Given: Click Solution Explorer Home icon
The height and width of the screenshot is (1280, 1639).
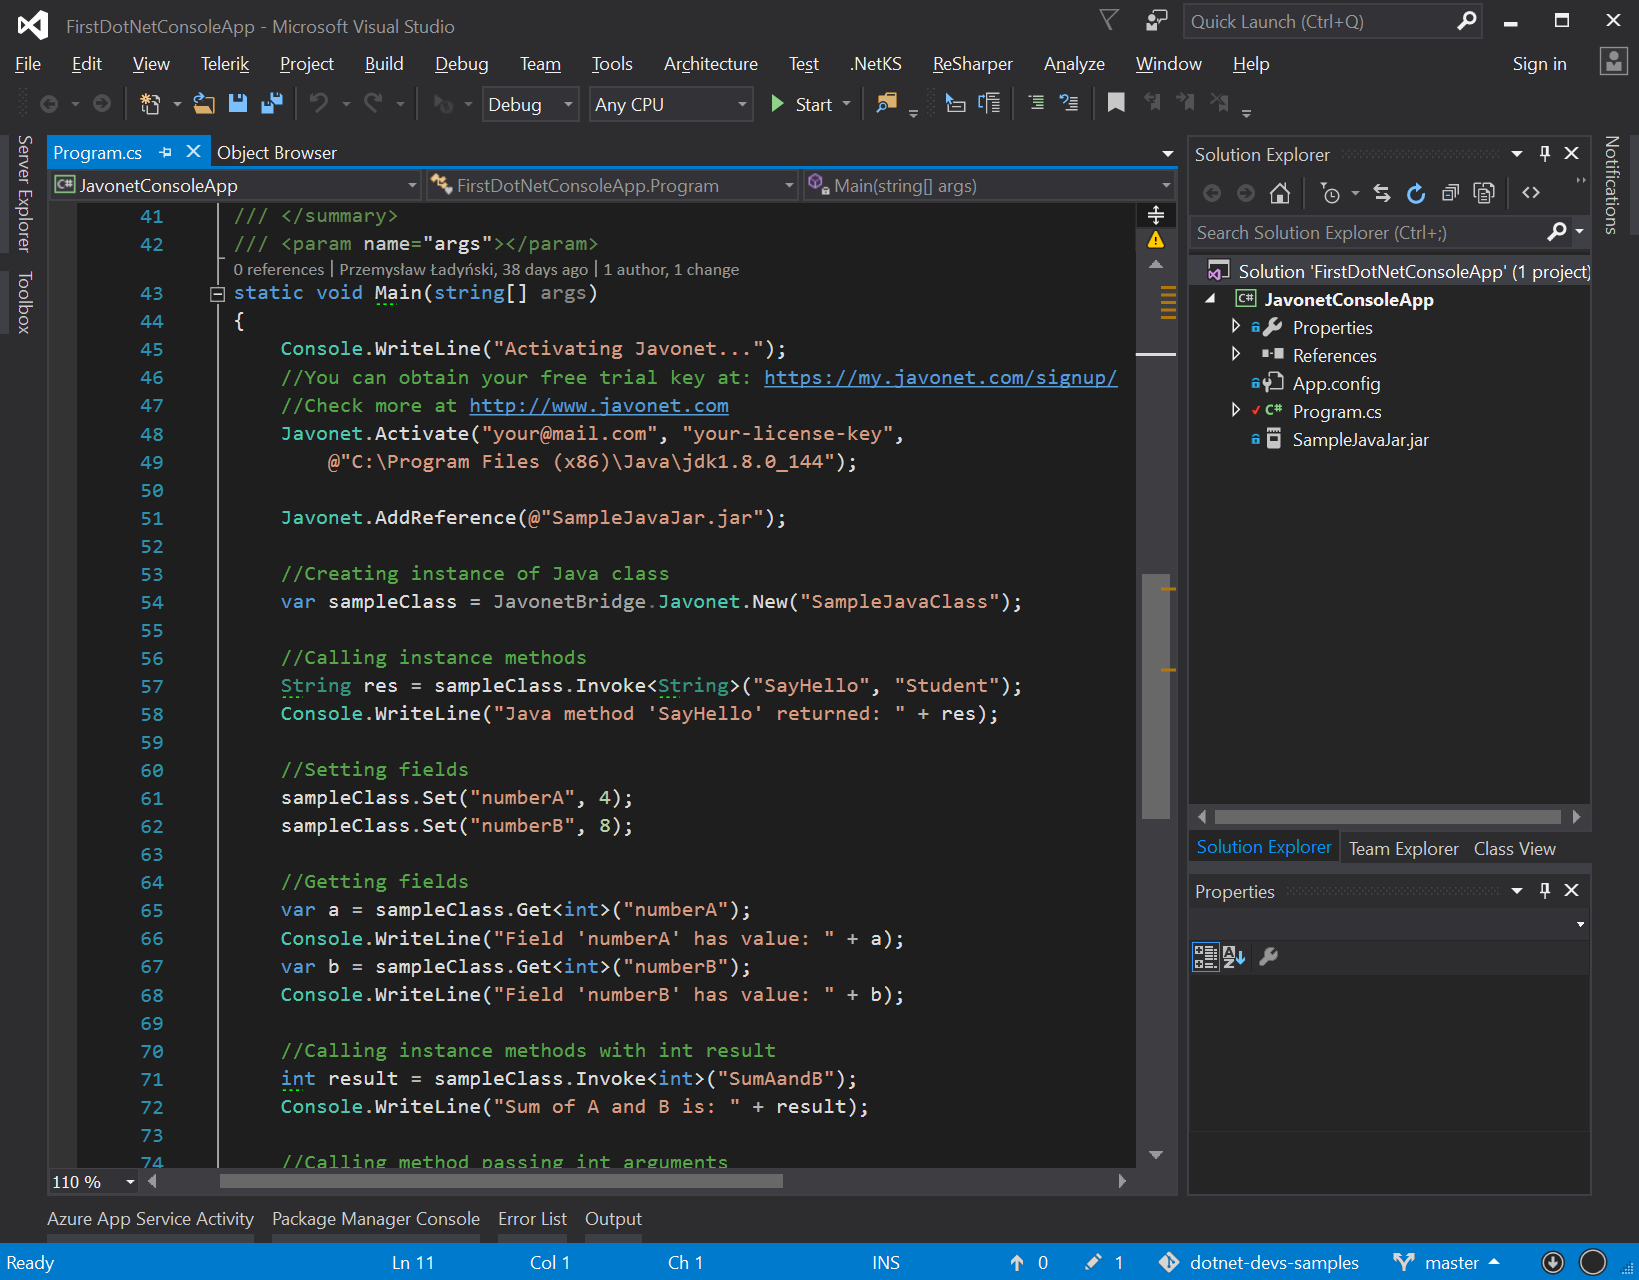Looking at the screenshot, I should [1279, 193].
